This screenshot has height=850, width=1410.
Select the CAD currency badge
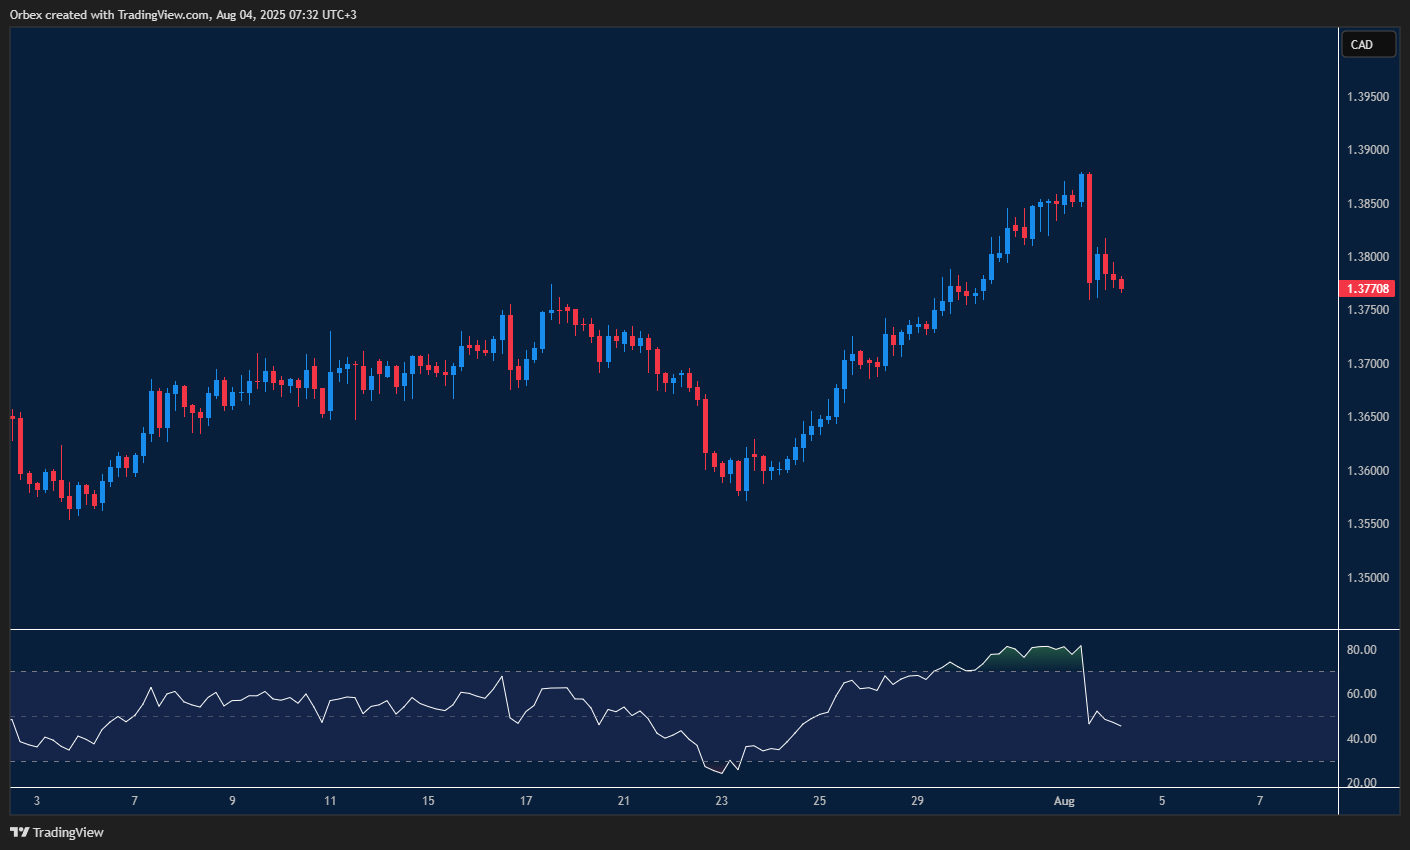click(x=1367, y=44)
